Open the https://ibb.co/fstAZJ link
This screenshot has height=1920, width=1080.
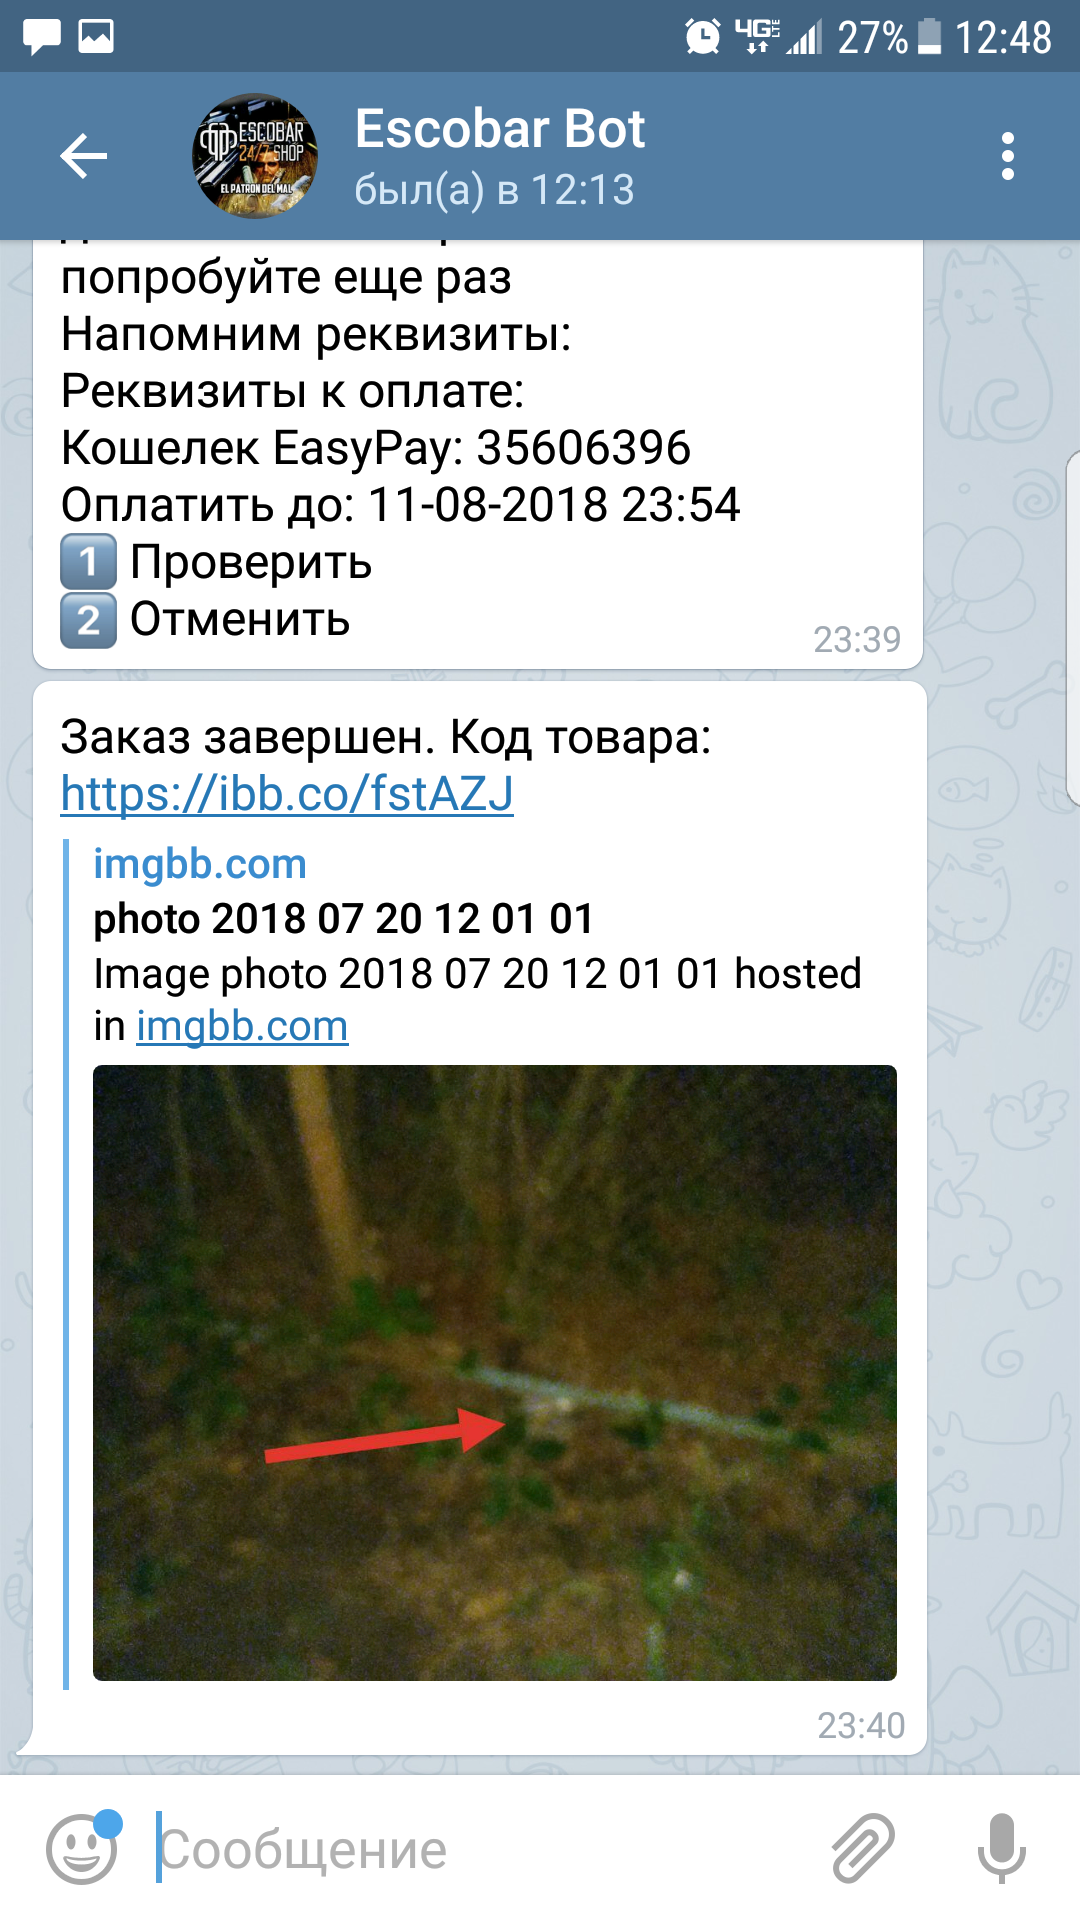coord(287,794)
